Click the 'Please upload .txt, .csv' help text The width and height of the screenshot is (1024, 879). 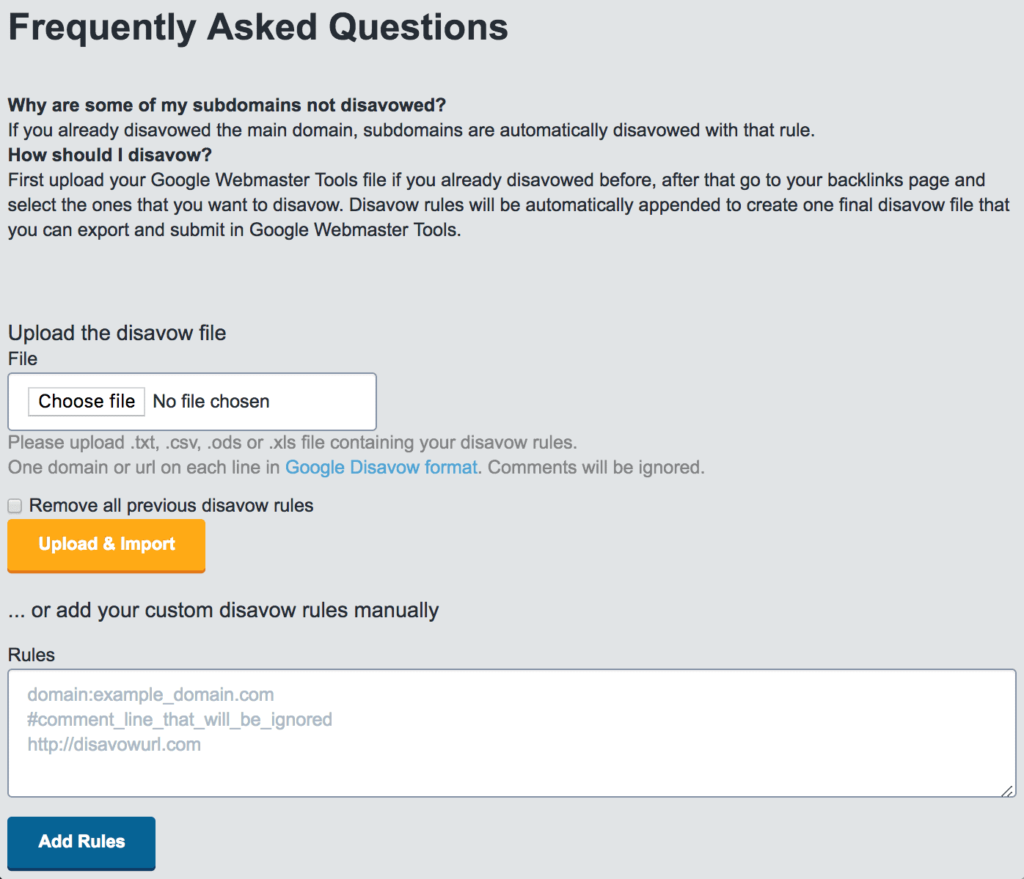[x=292, y=442]
